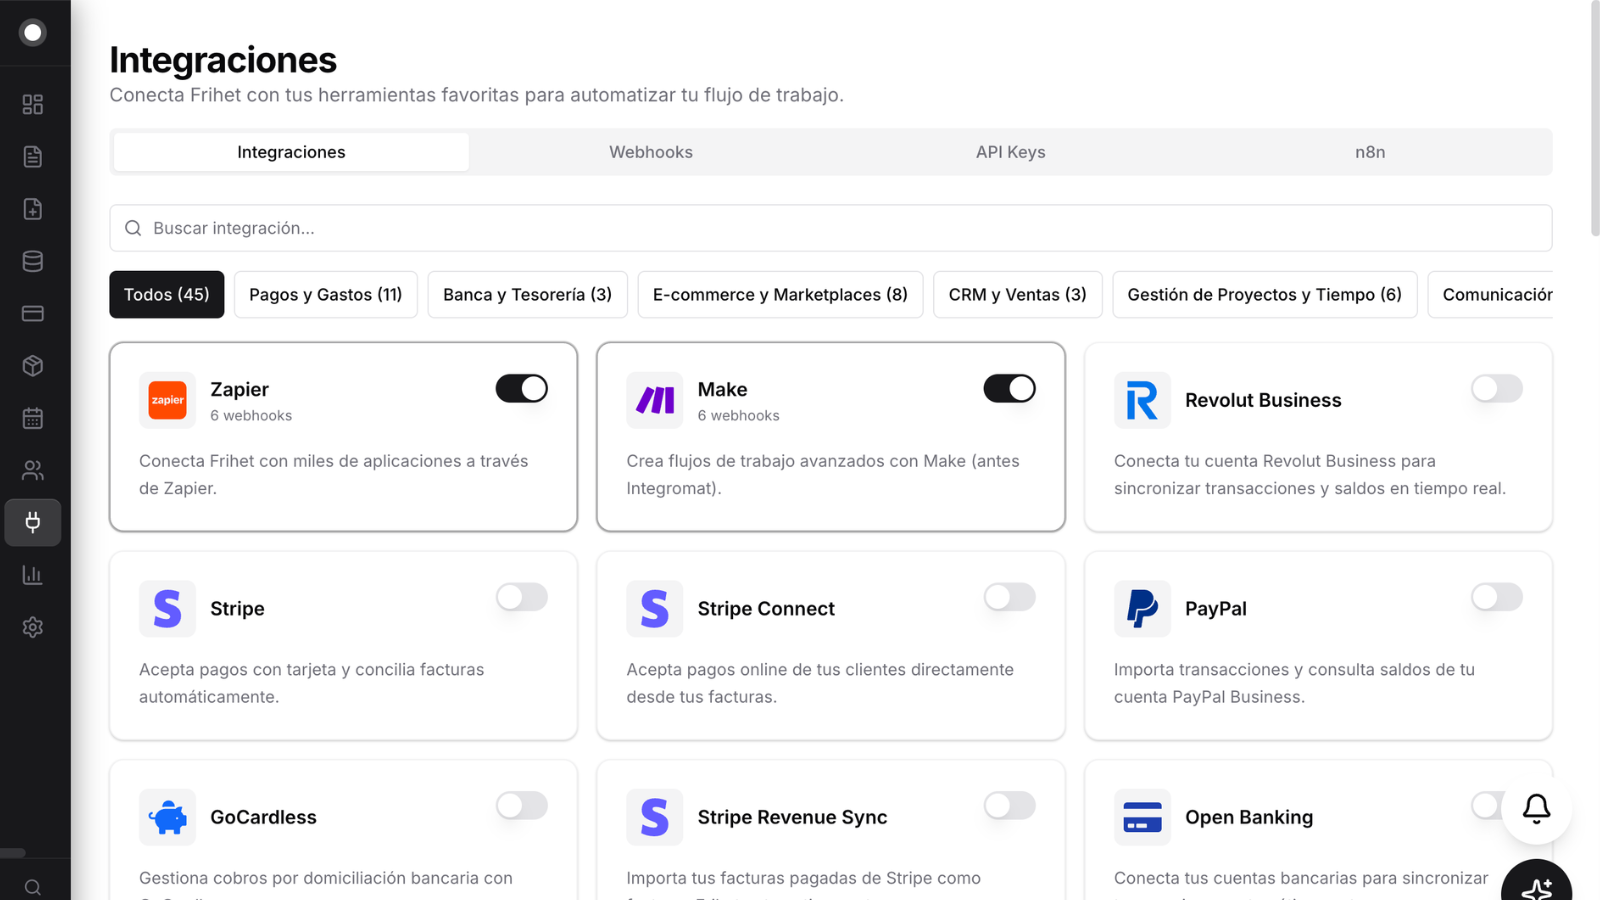Click the Frihet logo in the sidebar
This screenshot has width=1600, height=900.
pos(33,33)
